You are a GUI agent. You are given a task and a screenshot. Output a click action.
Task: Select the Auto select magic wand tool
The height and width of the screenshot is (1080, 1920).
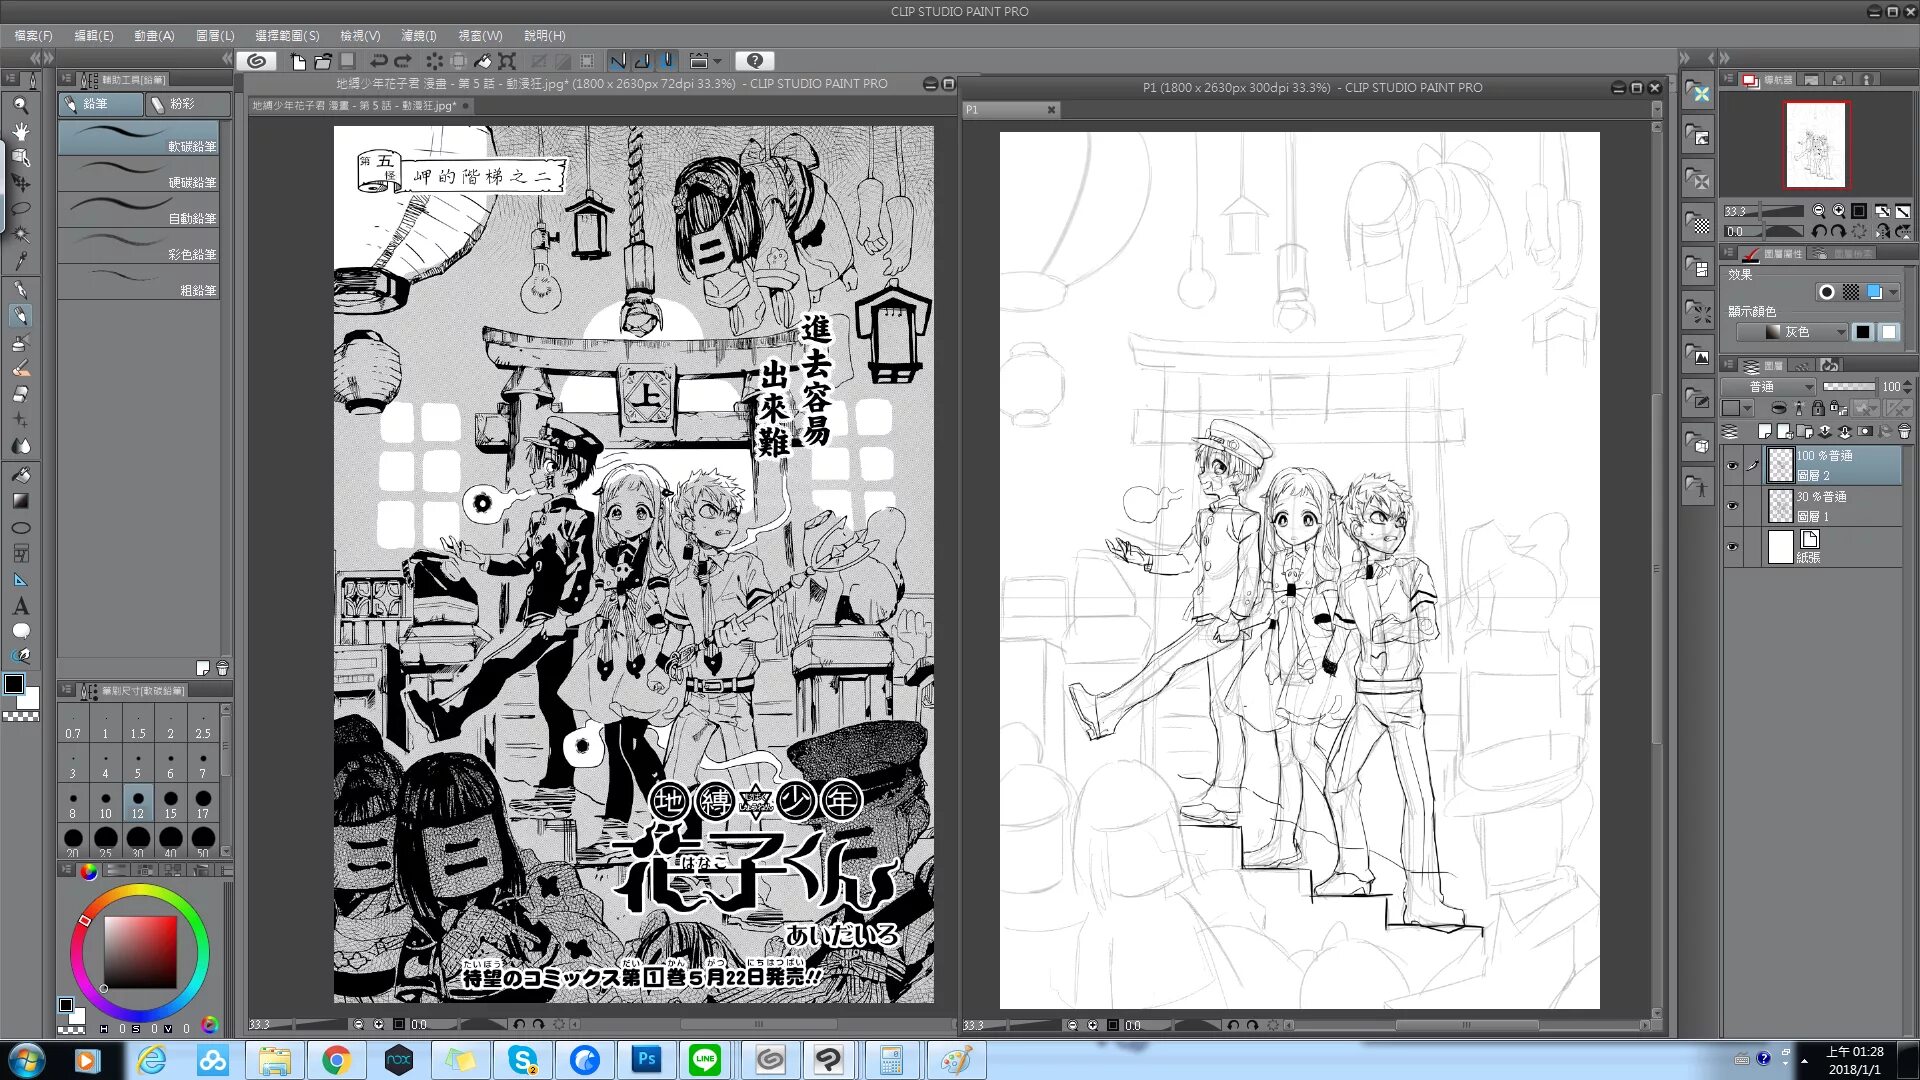point(20,235)
